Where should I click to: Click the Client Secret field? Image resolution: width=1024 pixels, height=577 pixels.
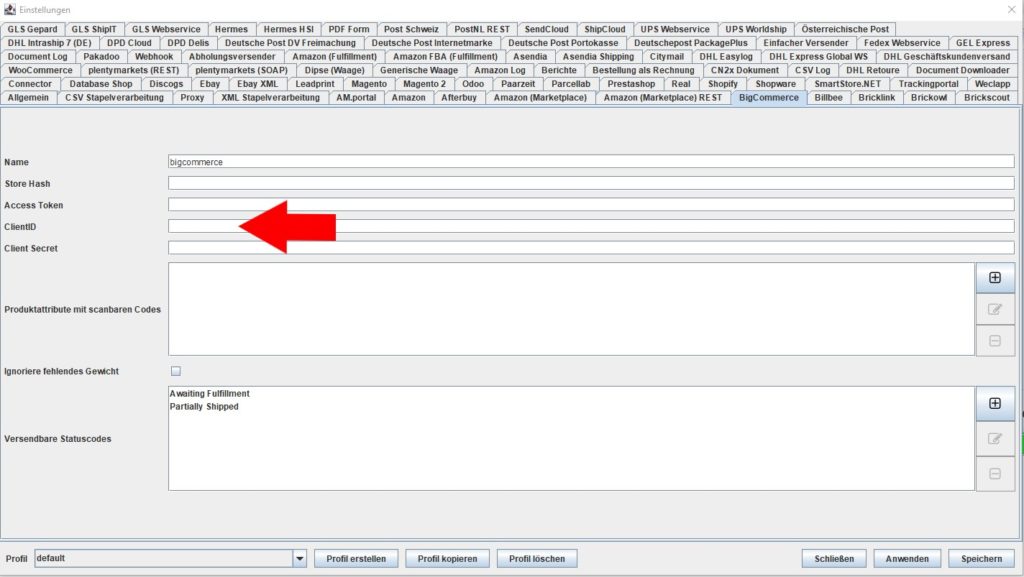pos(591,248)
